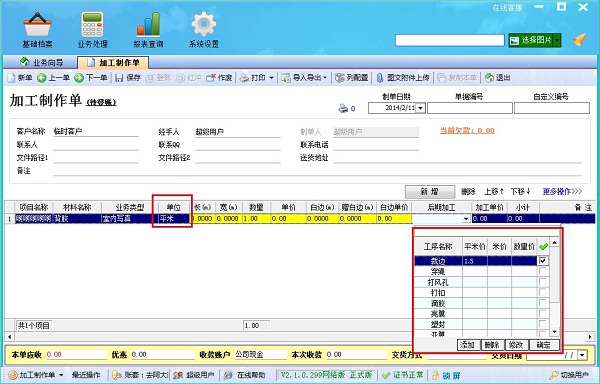
Task: Click the 单据编号 input field
Action: coord(470,108)
